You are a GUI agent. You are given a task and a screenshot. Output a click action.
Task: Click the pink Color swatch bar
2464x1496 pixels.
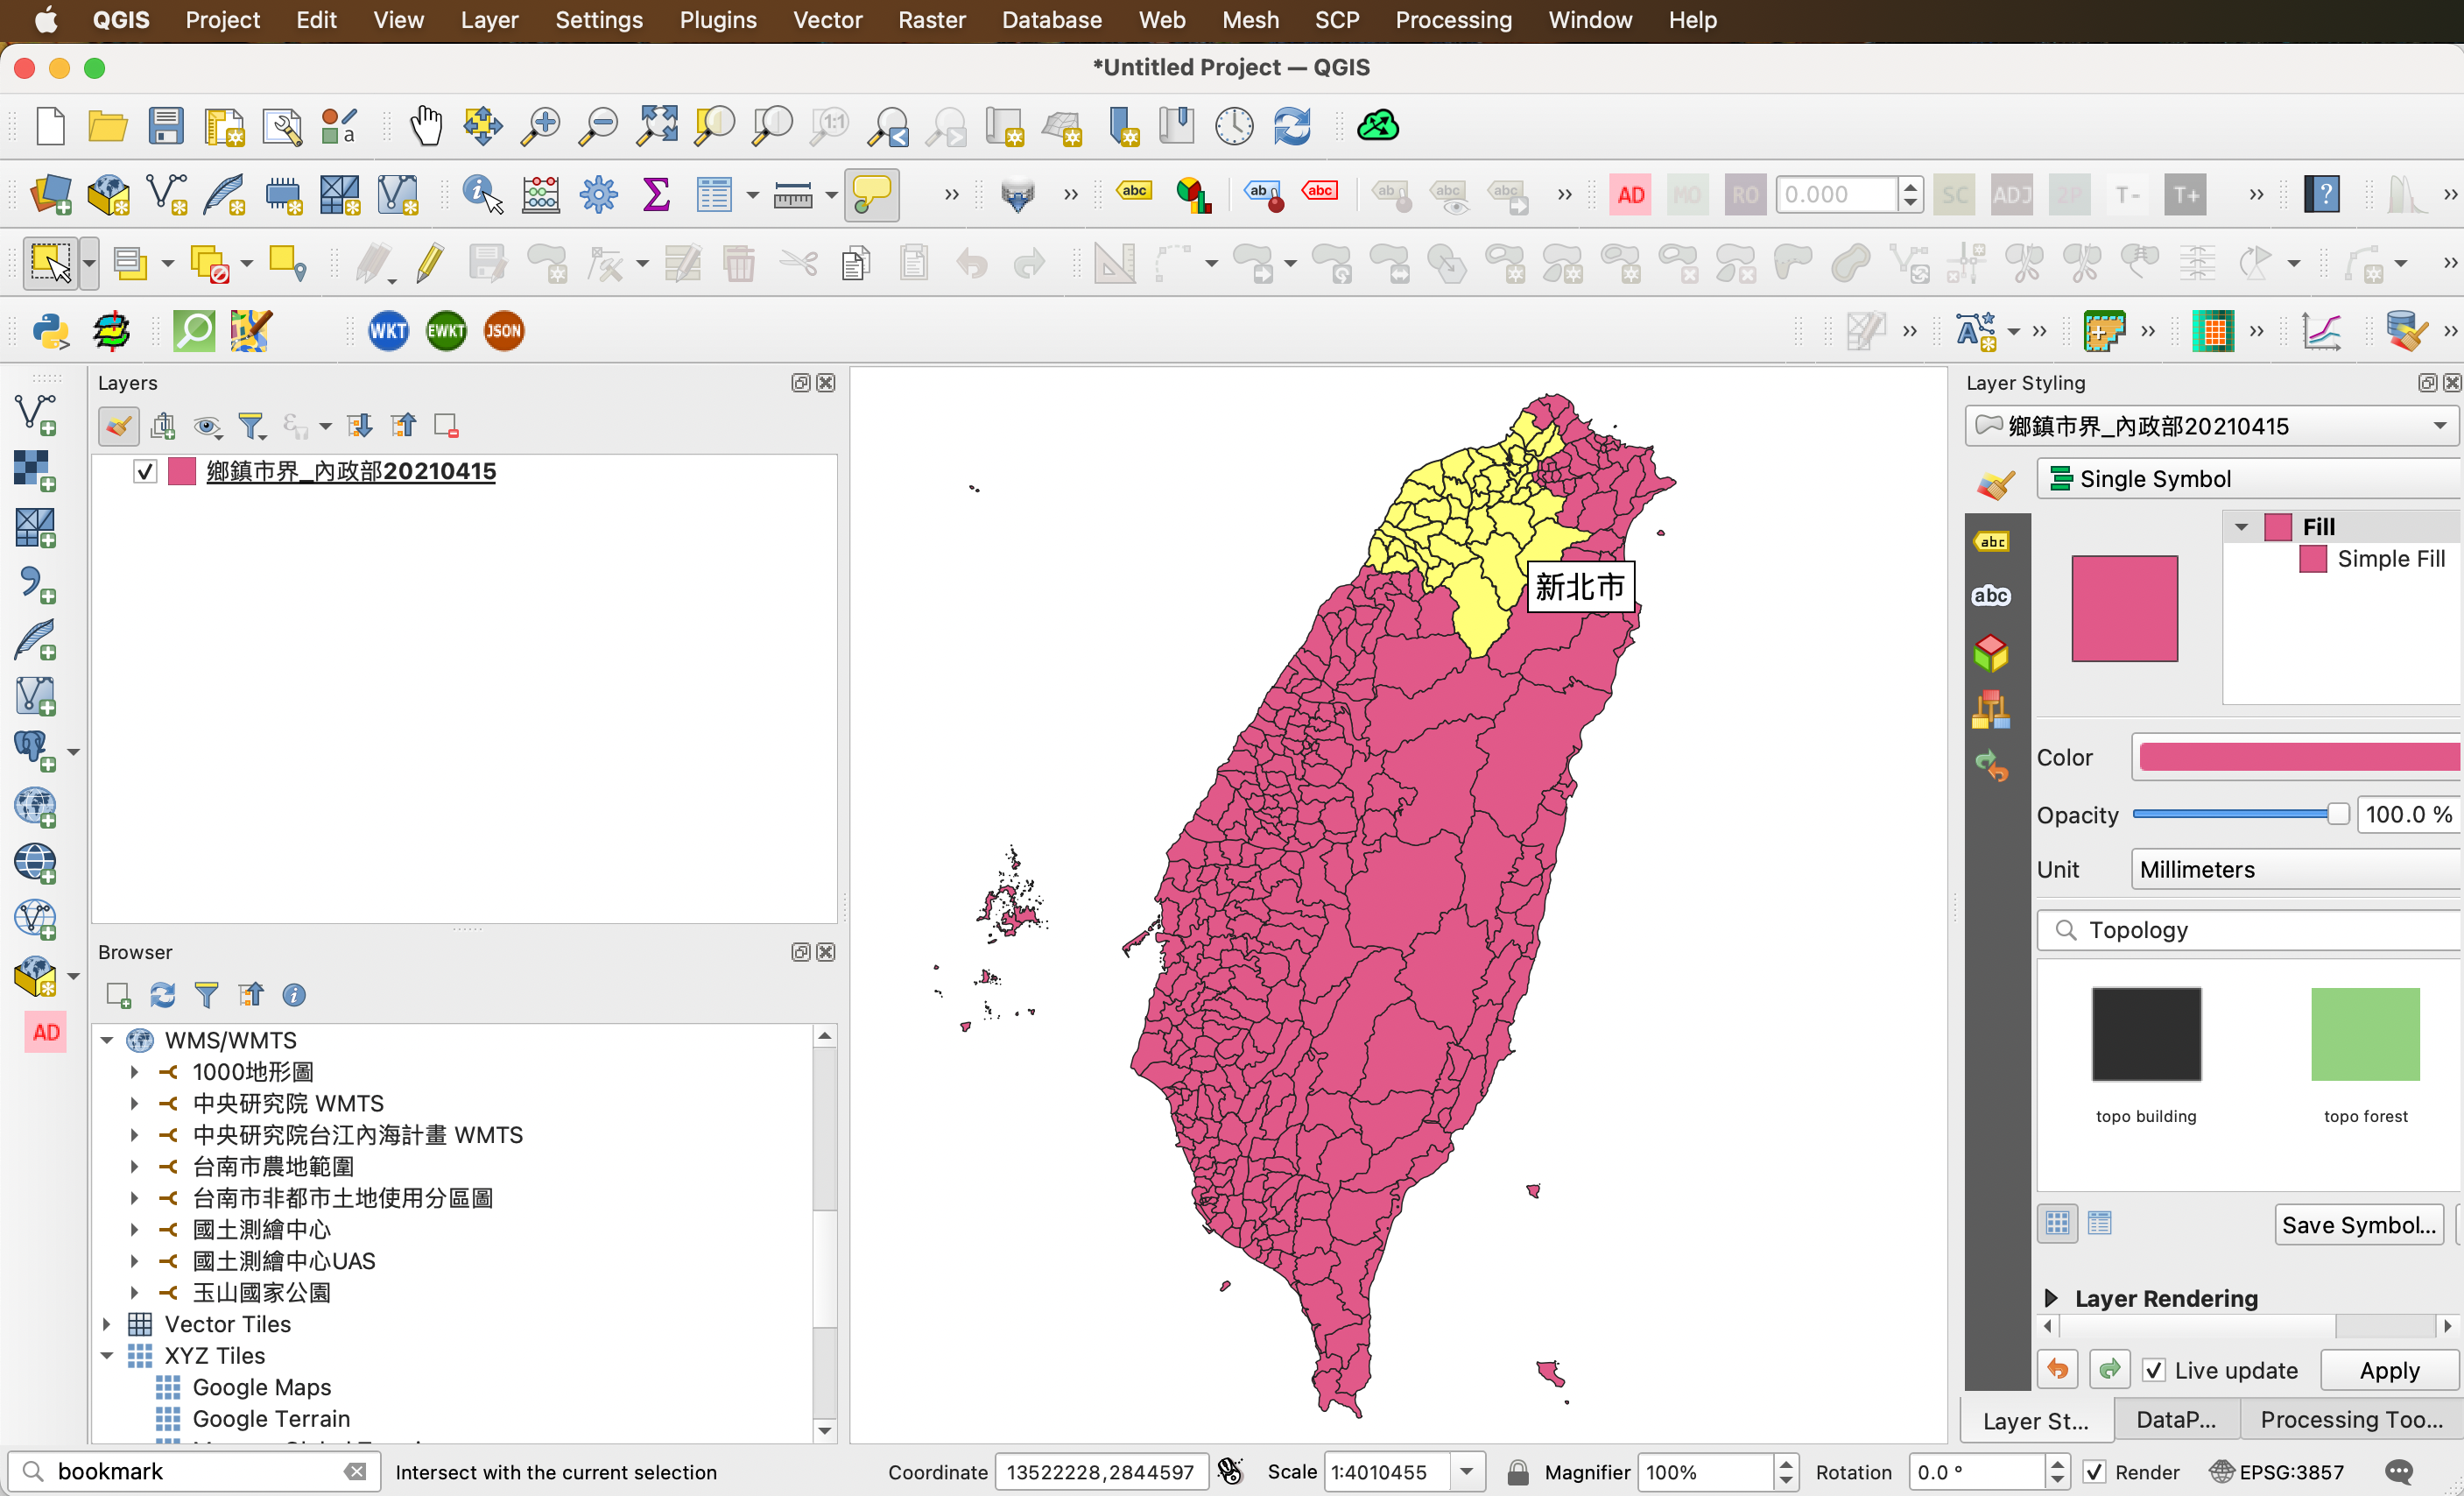click(2298, 758)
